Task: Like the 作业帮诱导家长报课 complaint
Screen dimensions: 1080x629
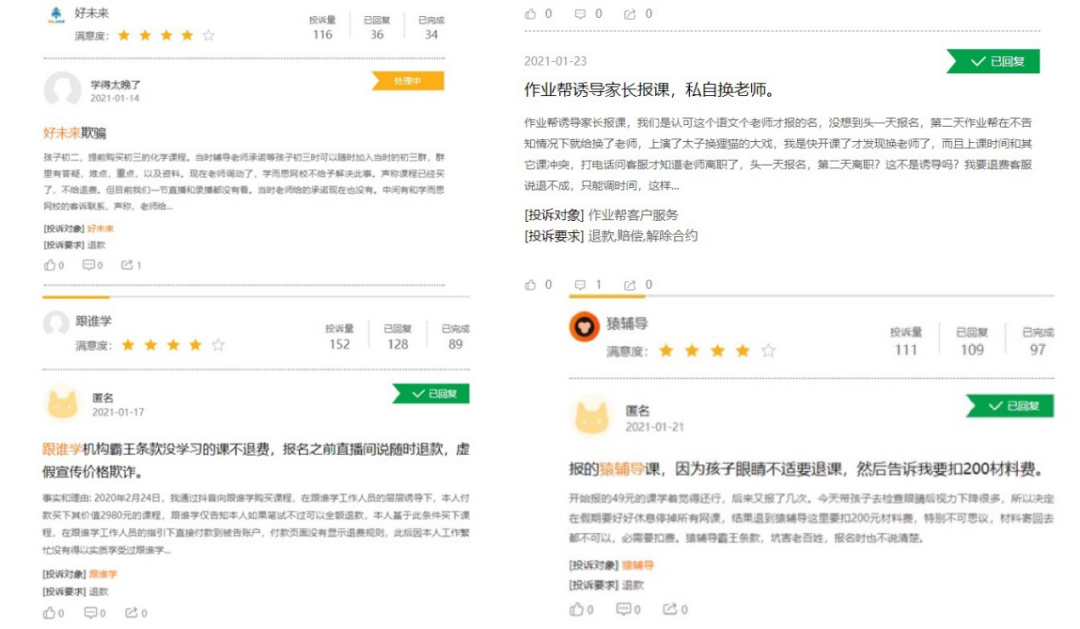Action: click(530, 285)
